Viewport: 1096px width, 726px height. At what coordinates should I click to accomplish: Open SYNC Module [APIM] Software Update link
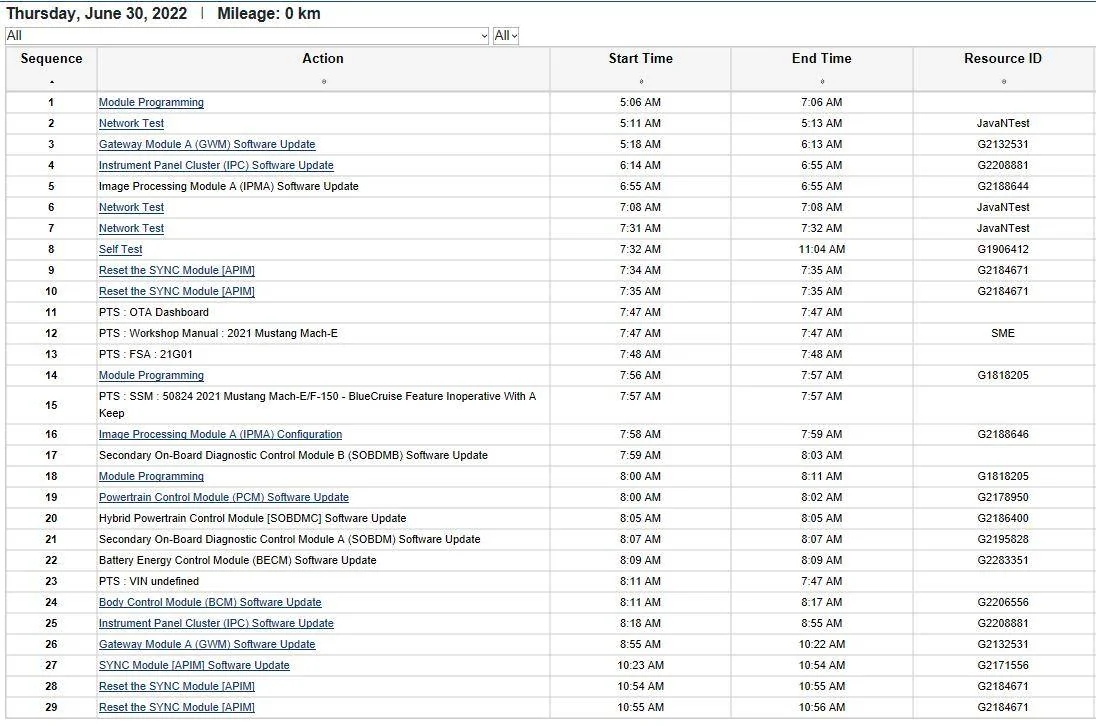tap(194, 665)
